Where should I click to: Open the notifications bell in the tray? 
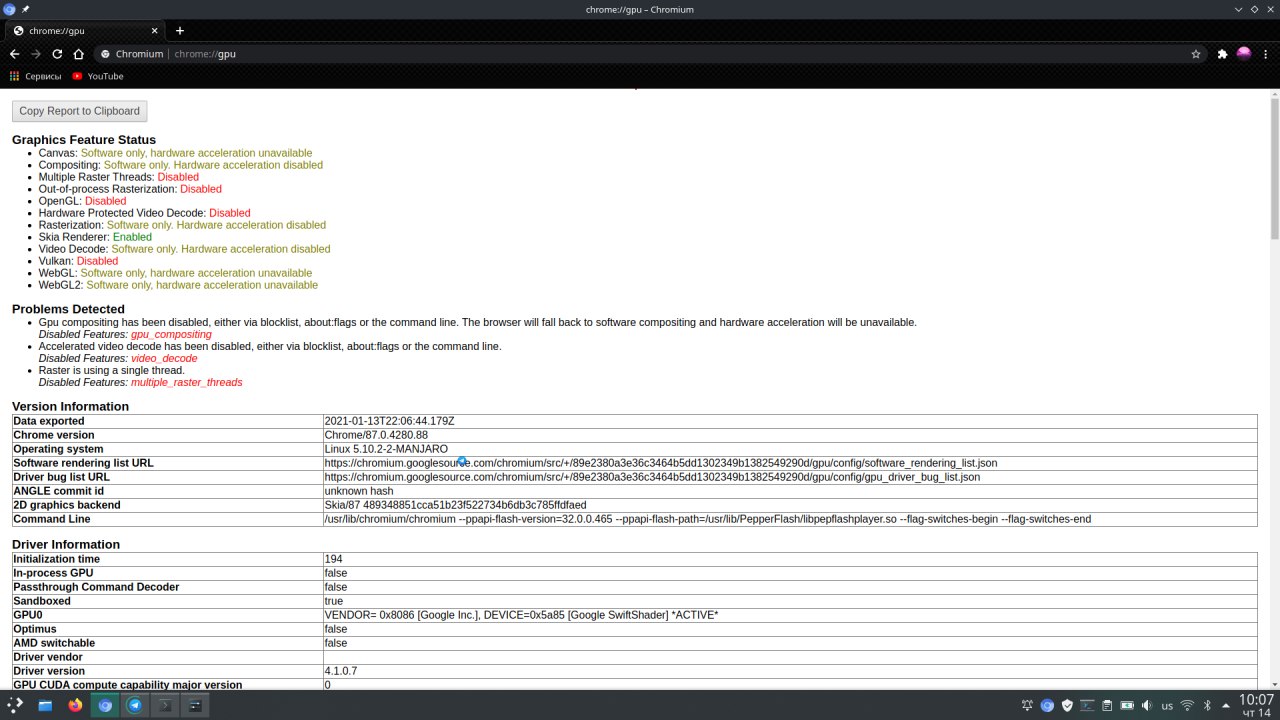point(1027,705)
